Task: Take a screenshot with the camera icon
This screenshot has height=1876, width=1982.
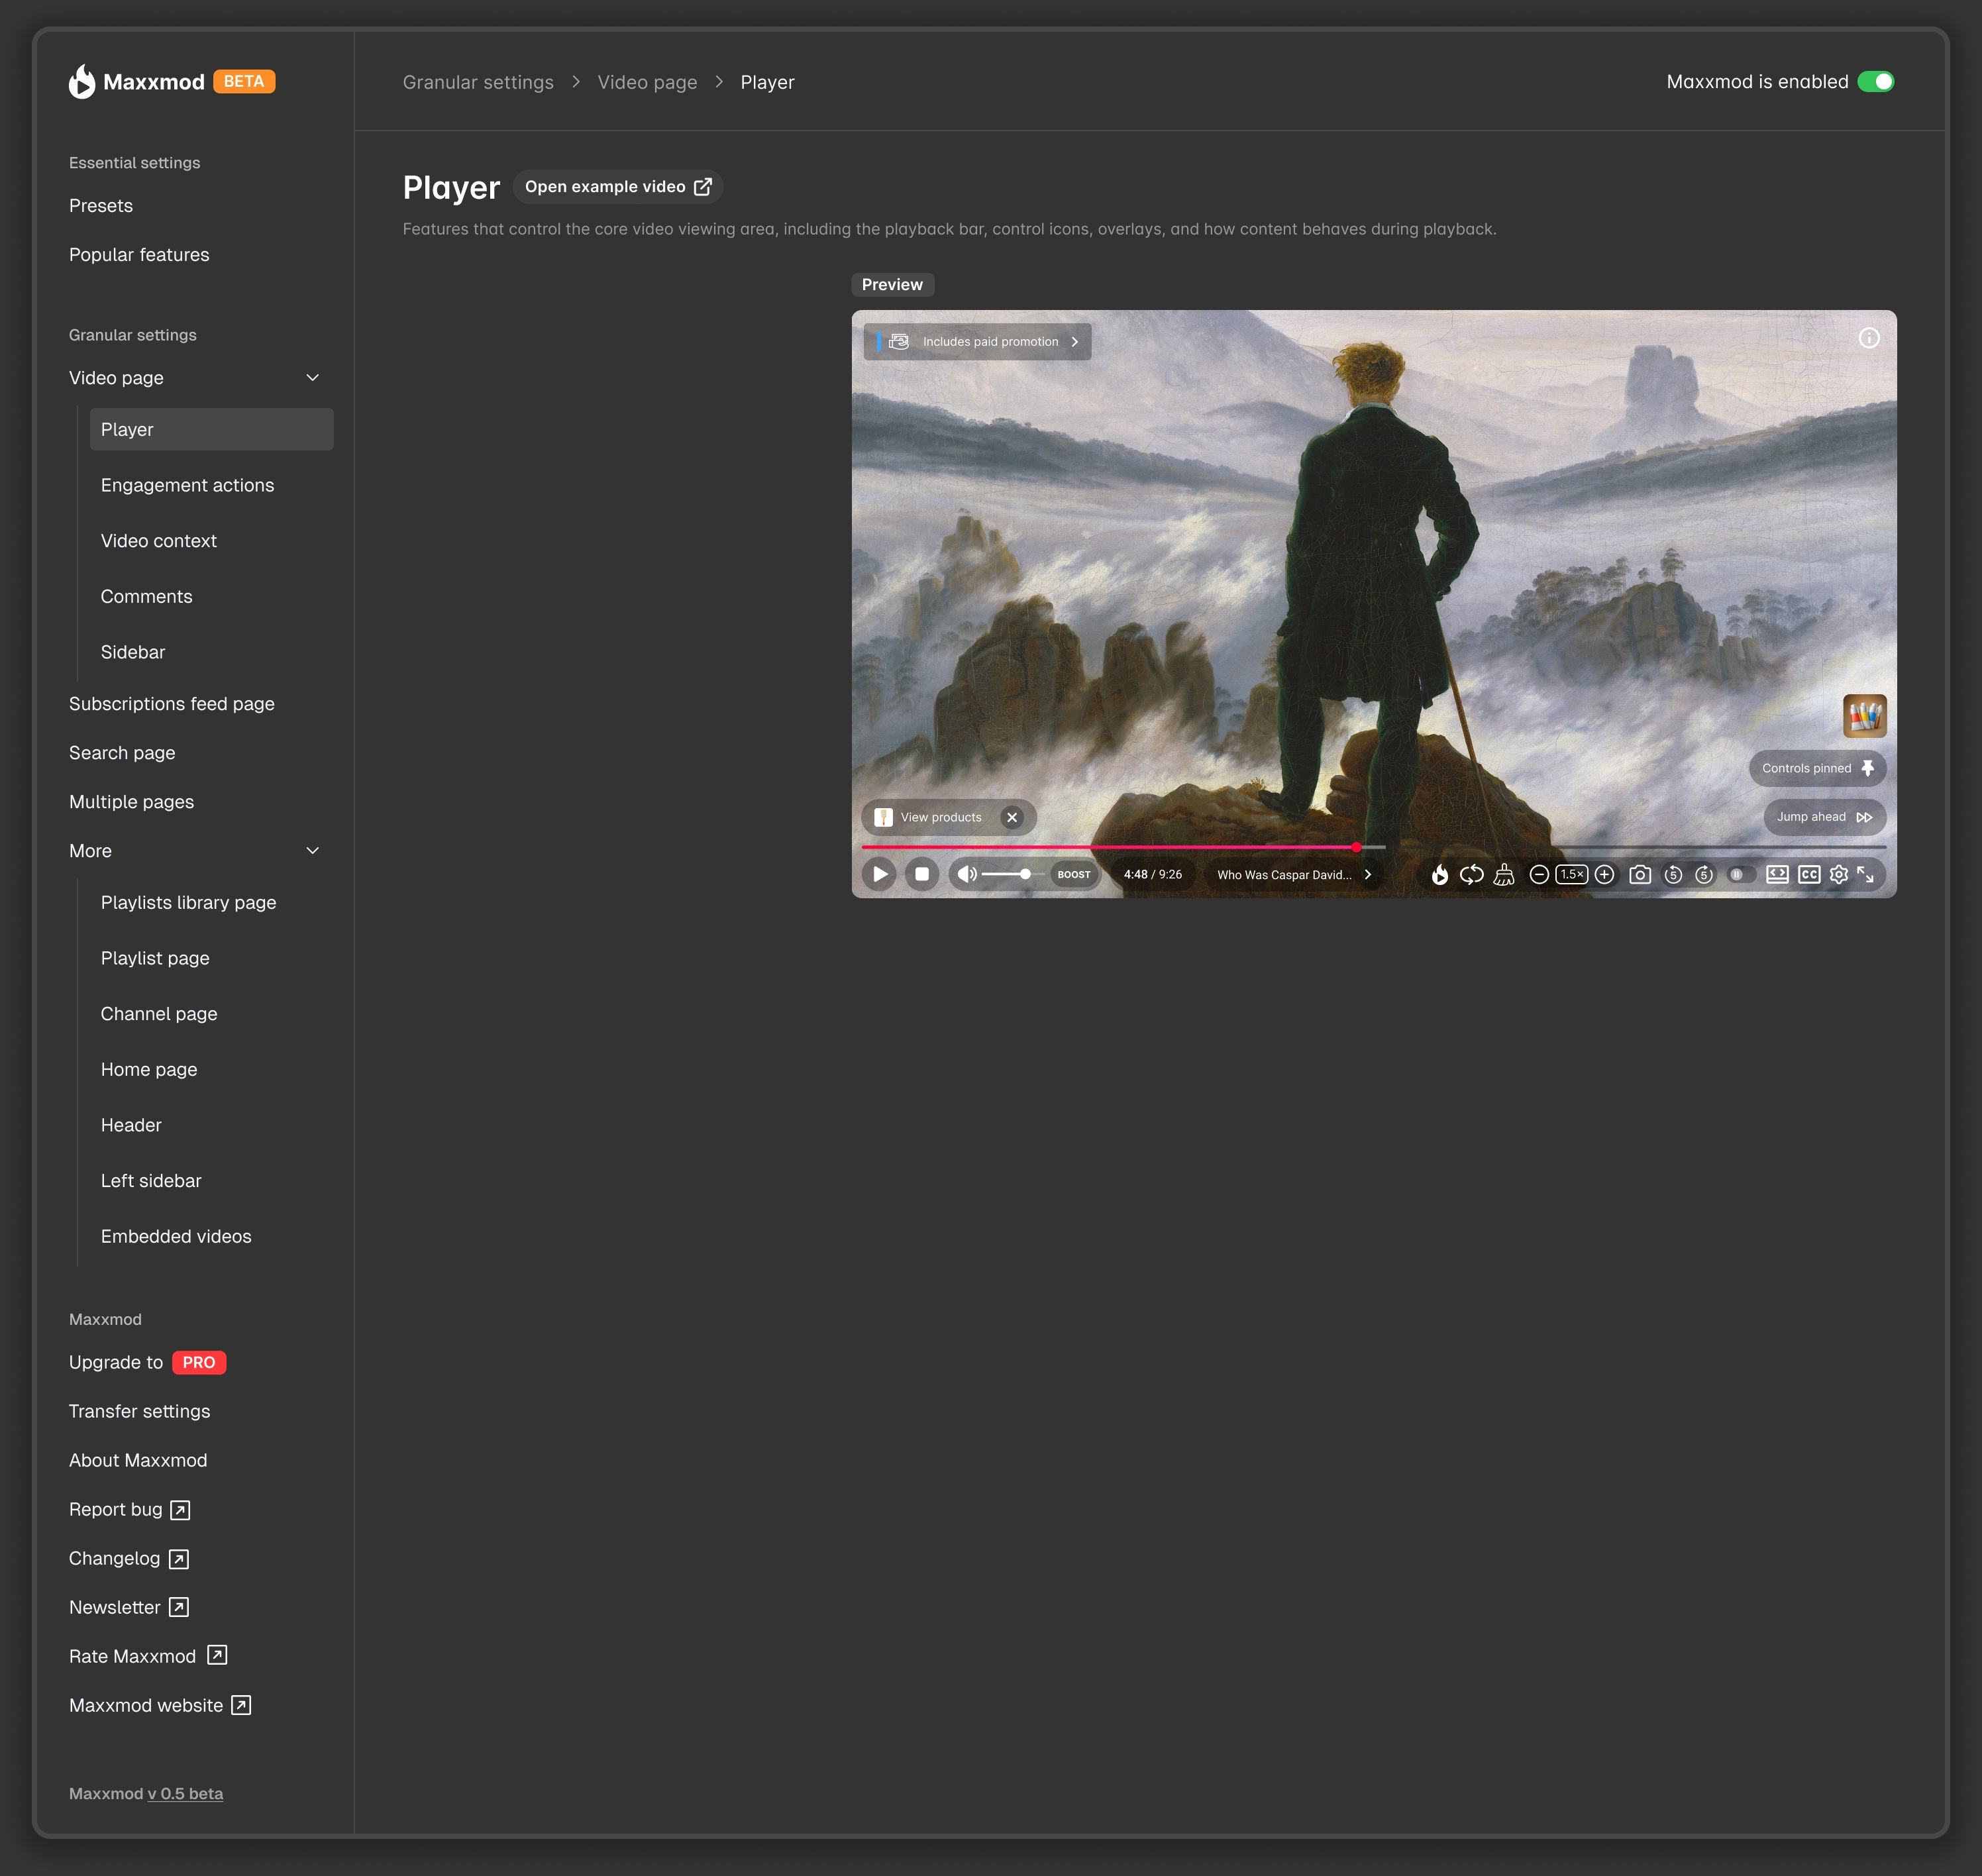Action: tap(1641, 874)
